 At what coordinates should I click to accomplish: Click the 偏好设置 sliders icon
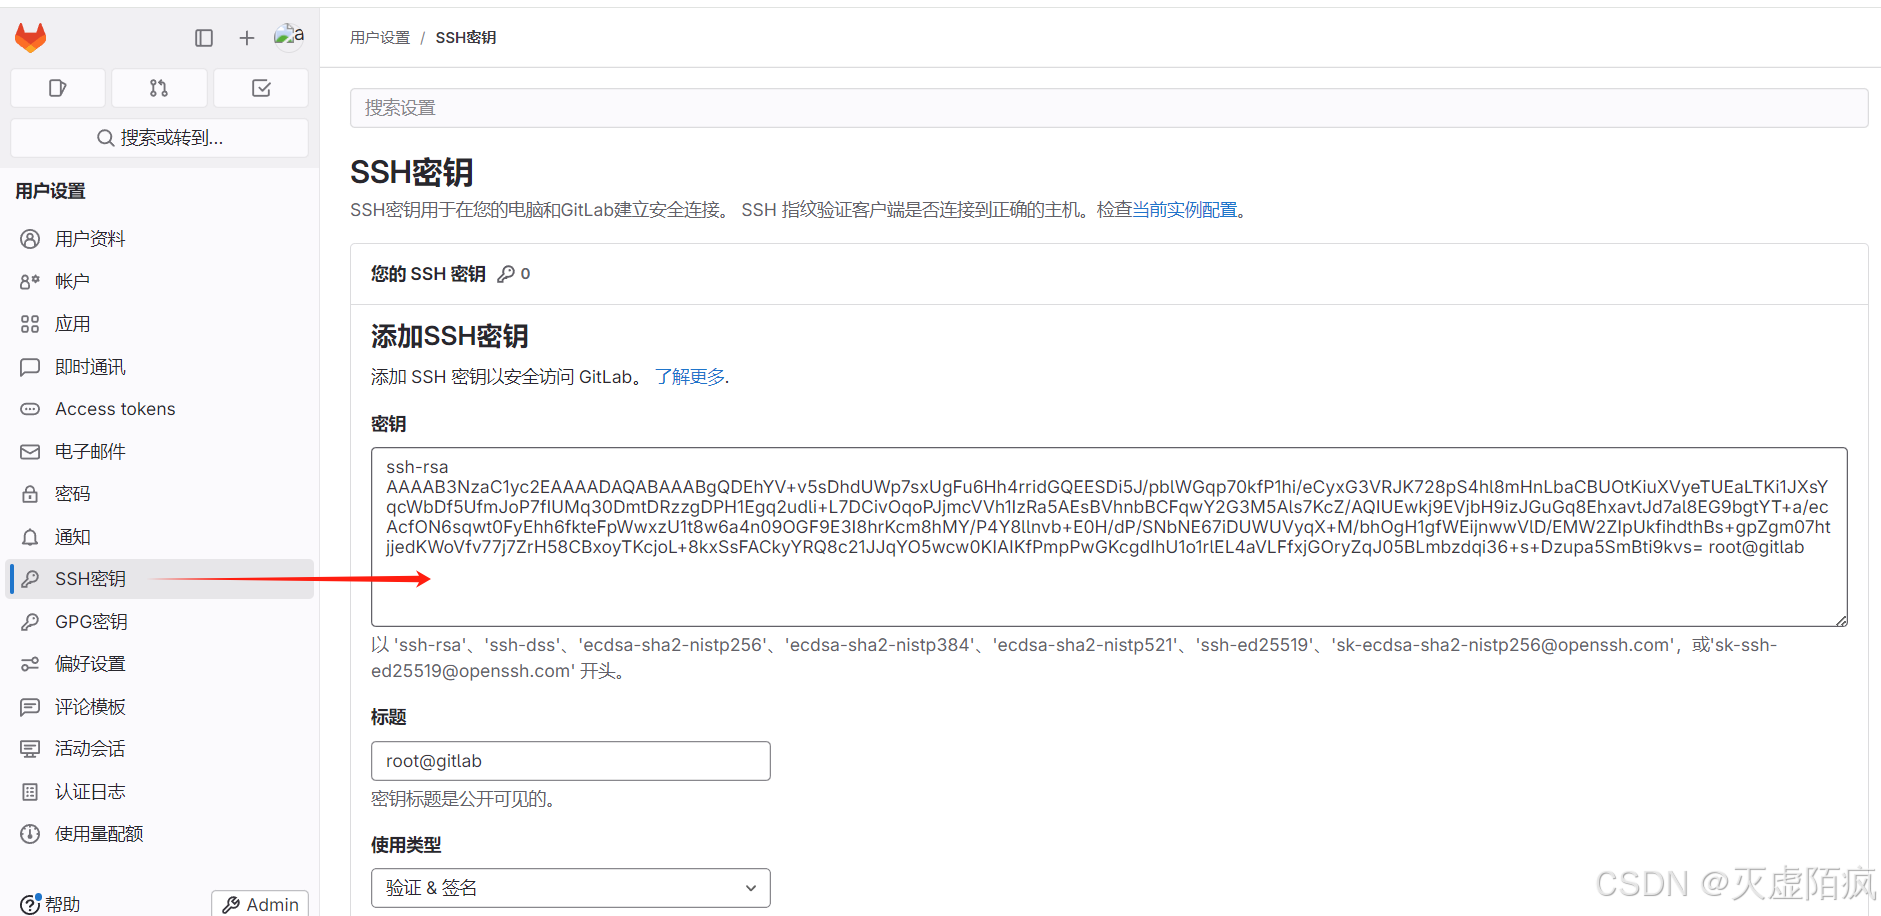pos(30,664)
